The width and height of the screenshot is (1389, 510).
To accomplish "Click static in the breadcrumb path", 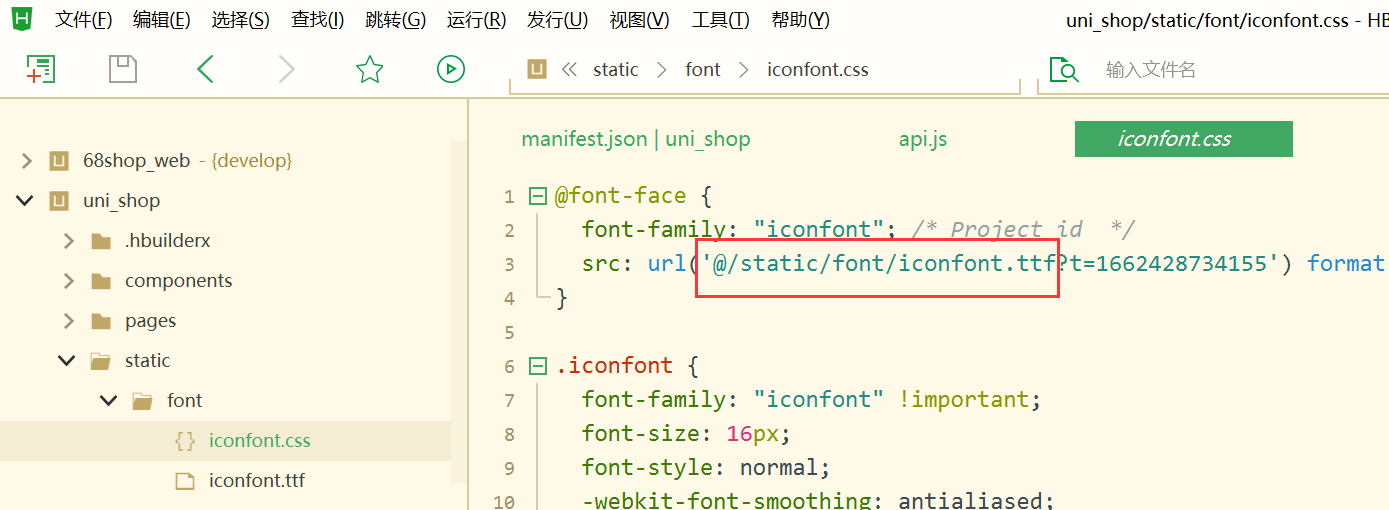I will [615, 69].
